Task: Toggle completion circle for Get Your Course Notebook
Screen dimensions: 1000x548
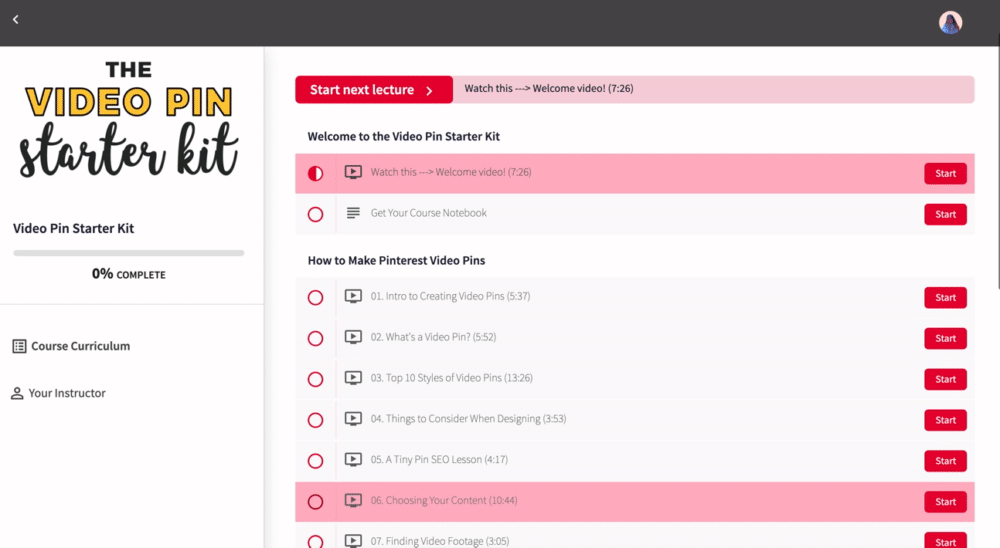Action: point(315,214)
